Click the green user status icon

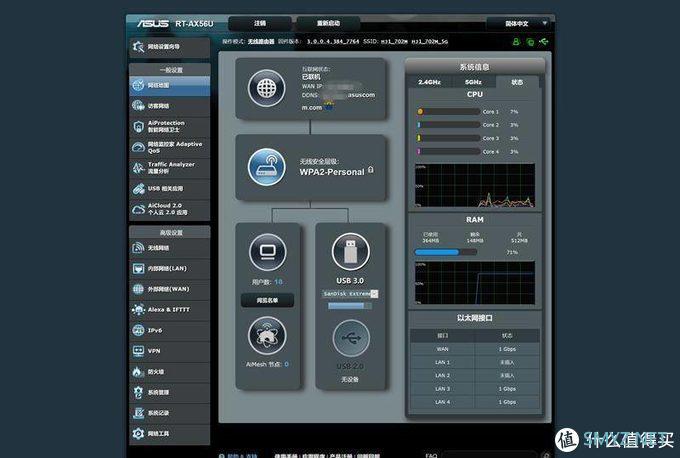coord(516,42)
